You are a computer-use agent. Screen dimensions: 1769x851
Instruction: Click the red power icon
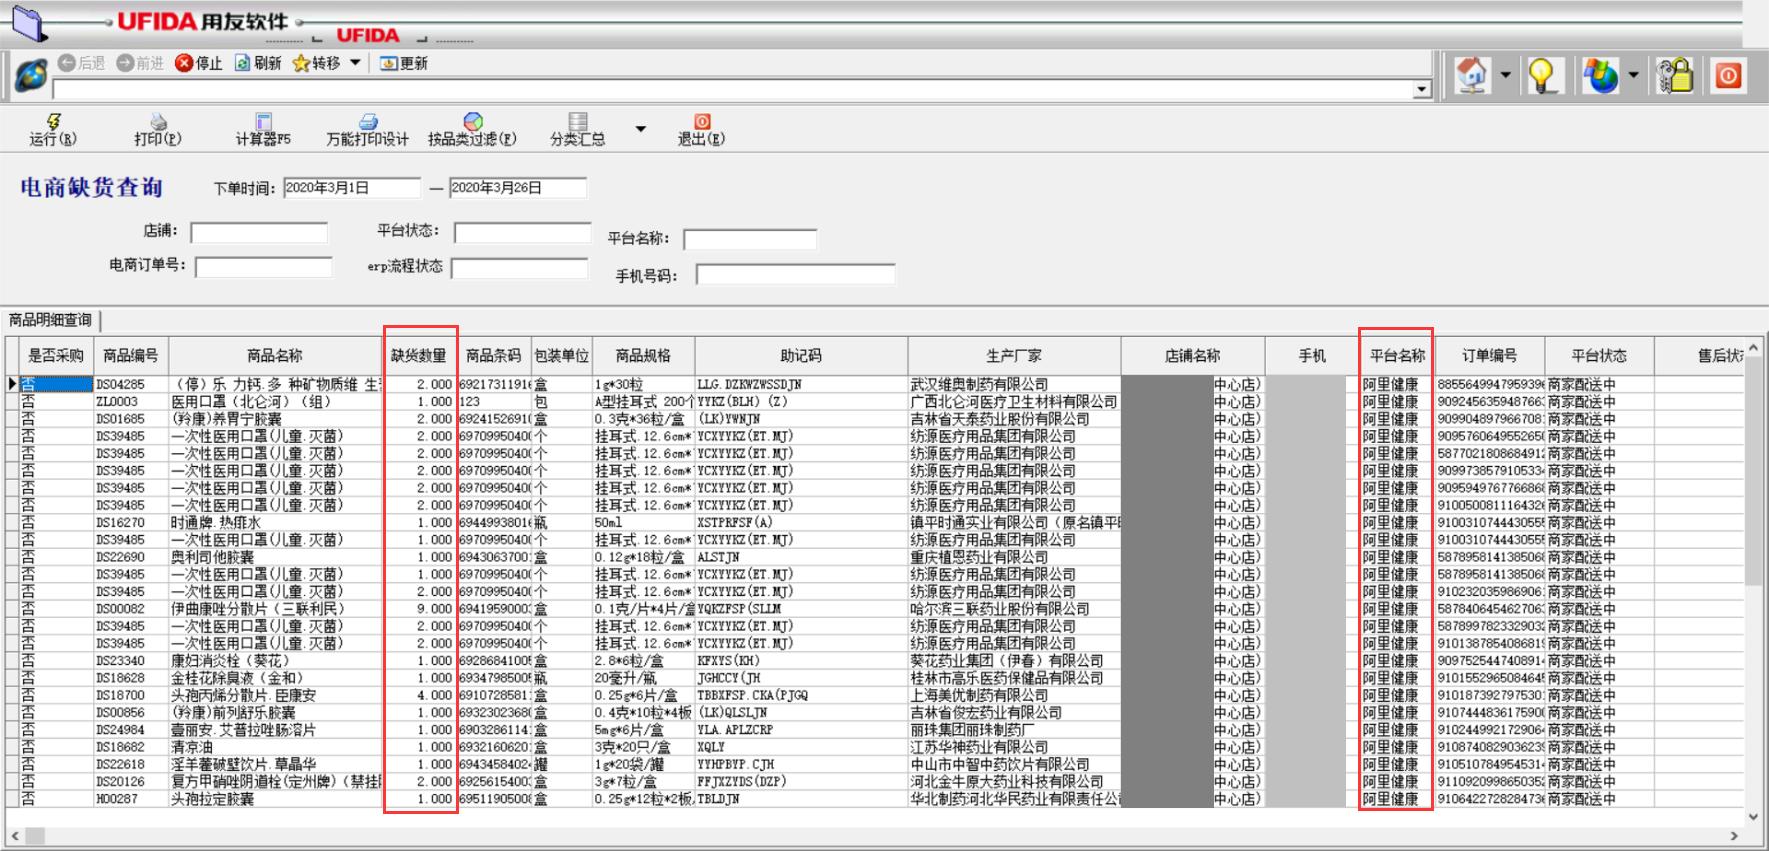pos(1729,76)
